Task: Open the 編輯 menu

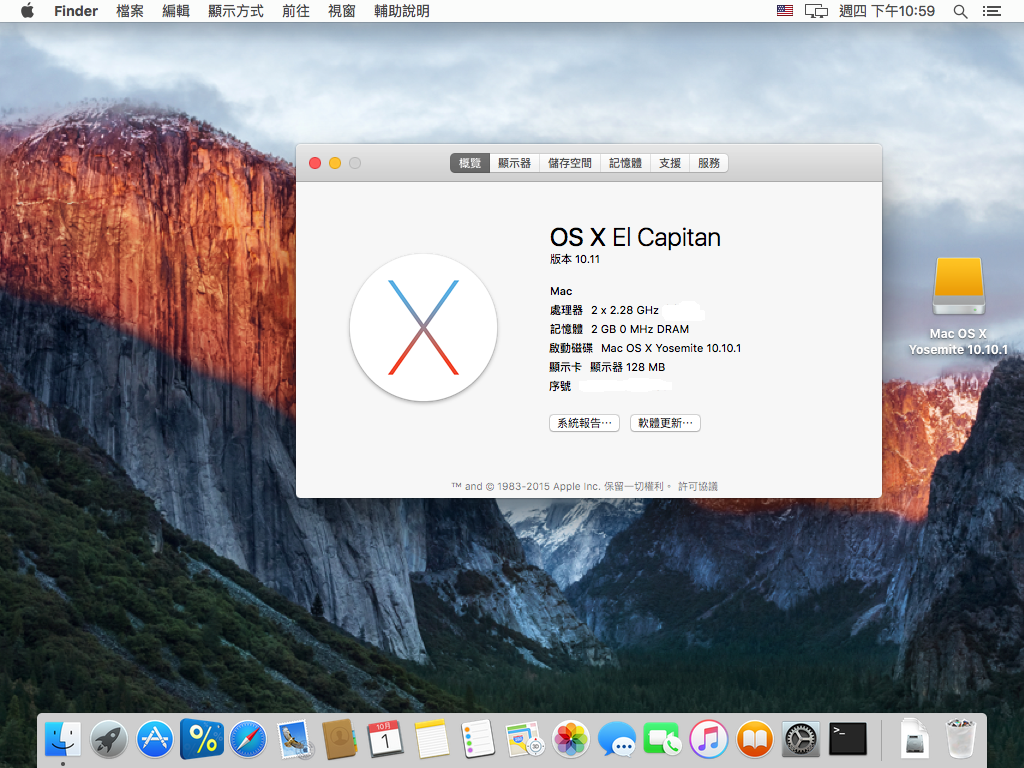Action: coord(176,11)
